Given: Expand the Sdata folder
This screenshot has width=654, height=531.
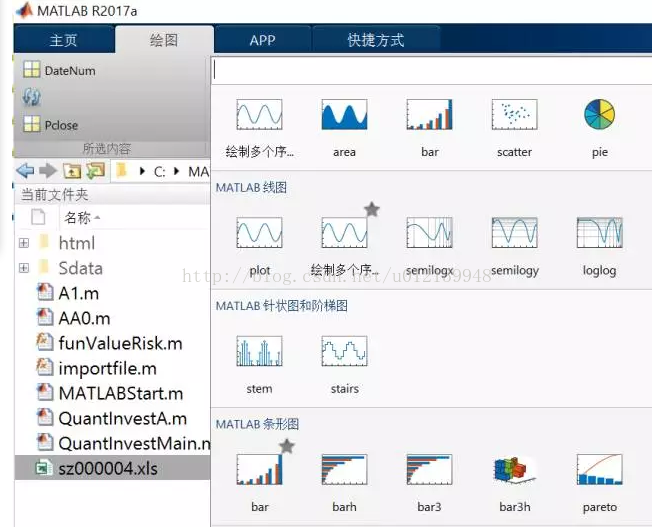Looking at the screenshot, I should [24, 268].
